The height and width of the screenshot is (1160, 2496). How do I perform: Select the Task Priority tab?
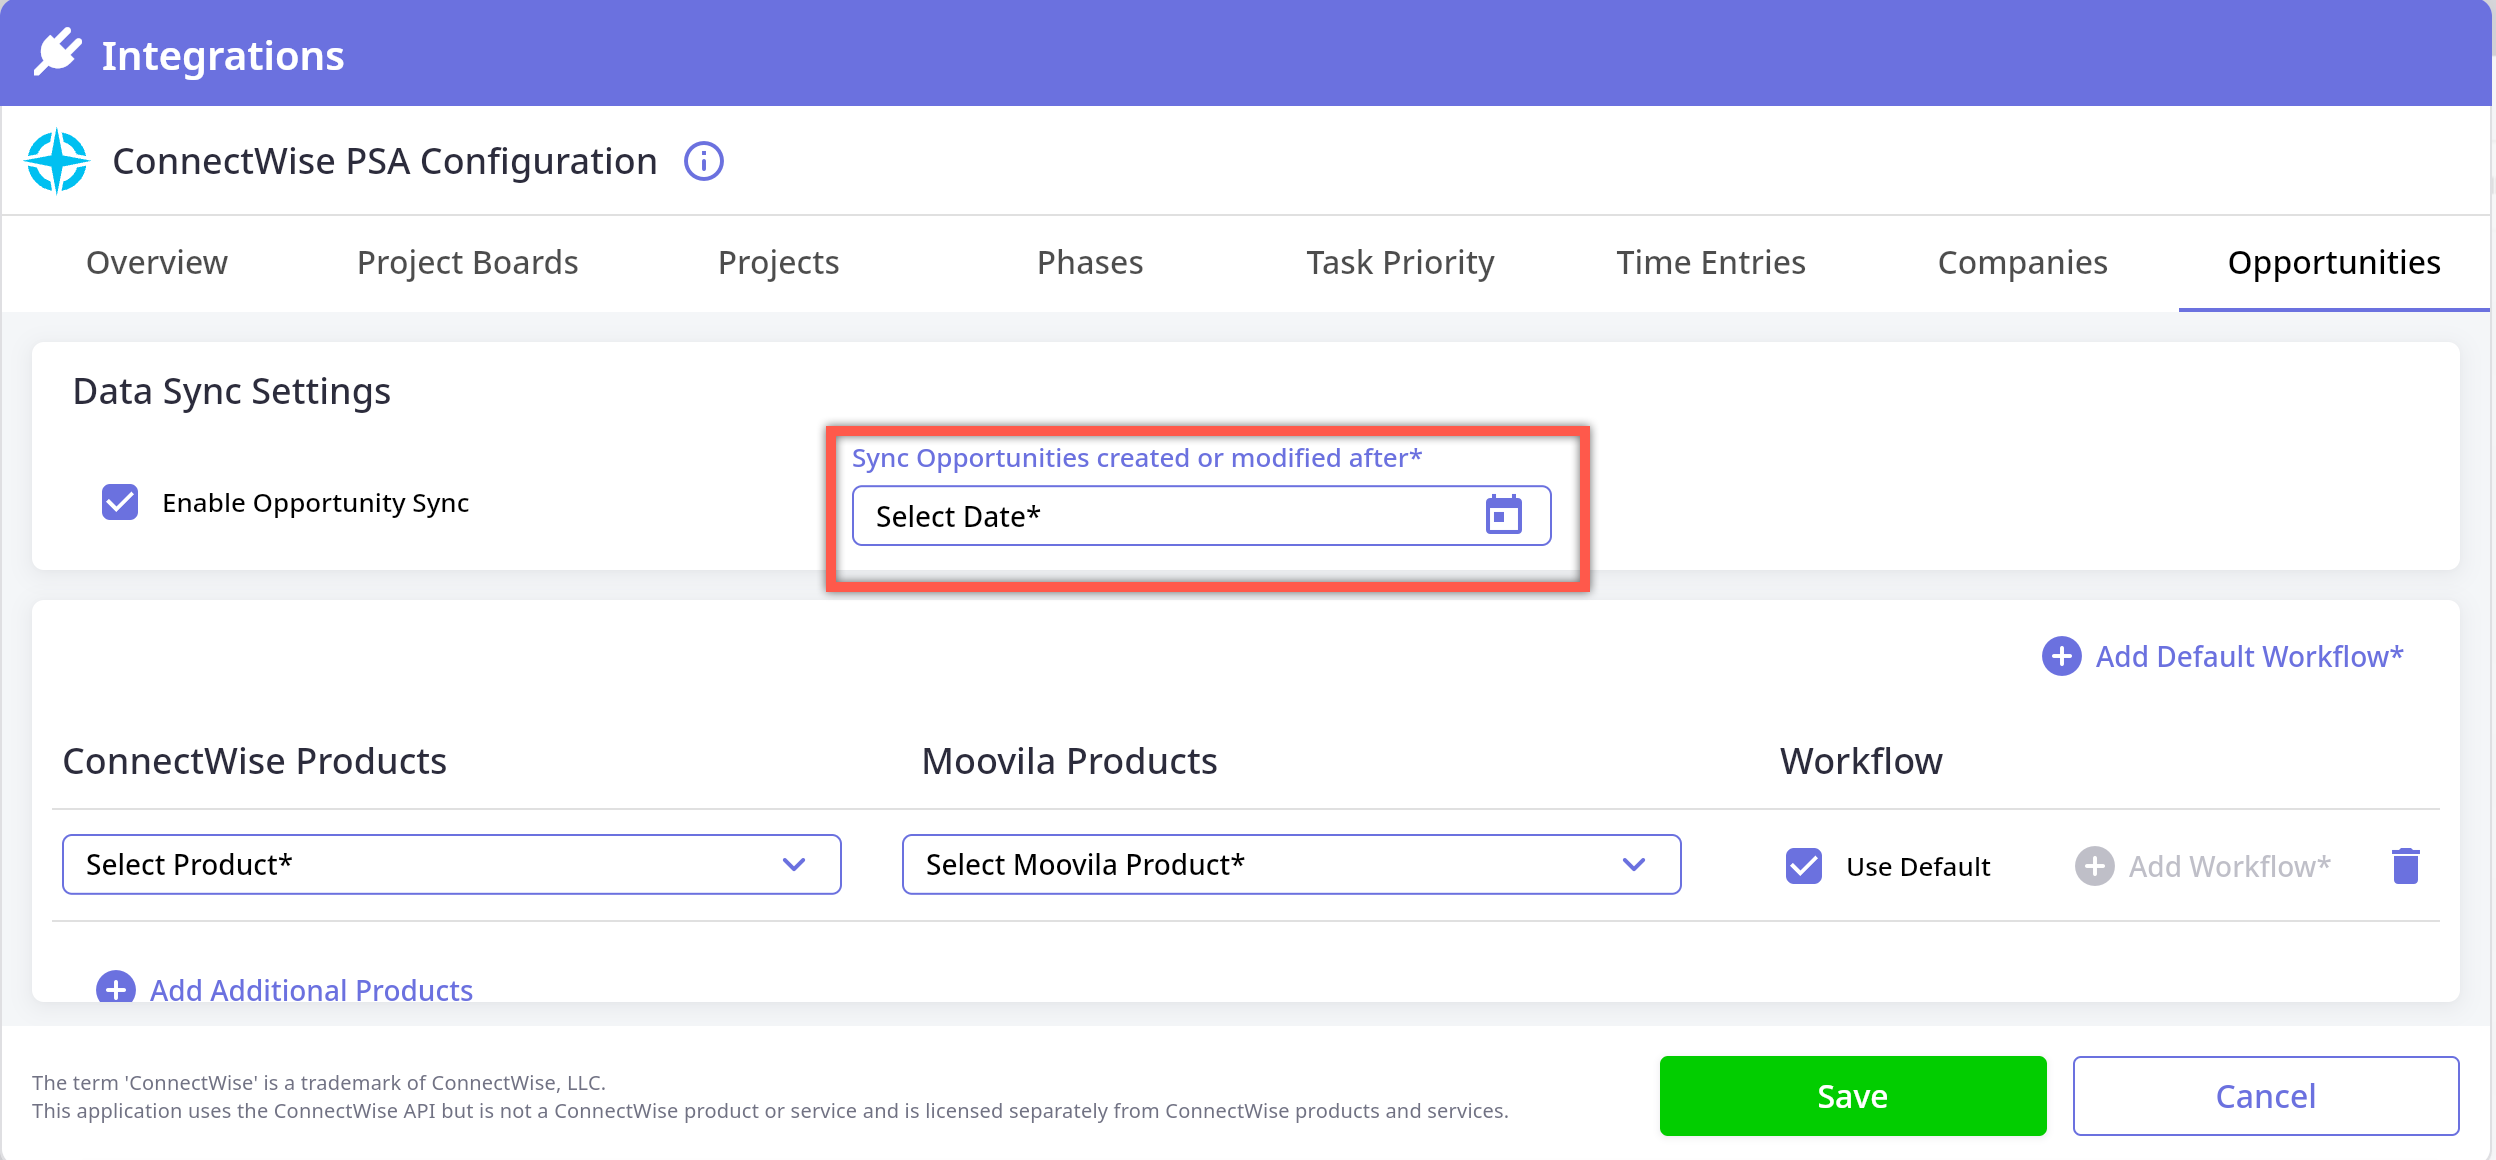click(x=1399, y=263)
